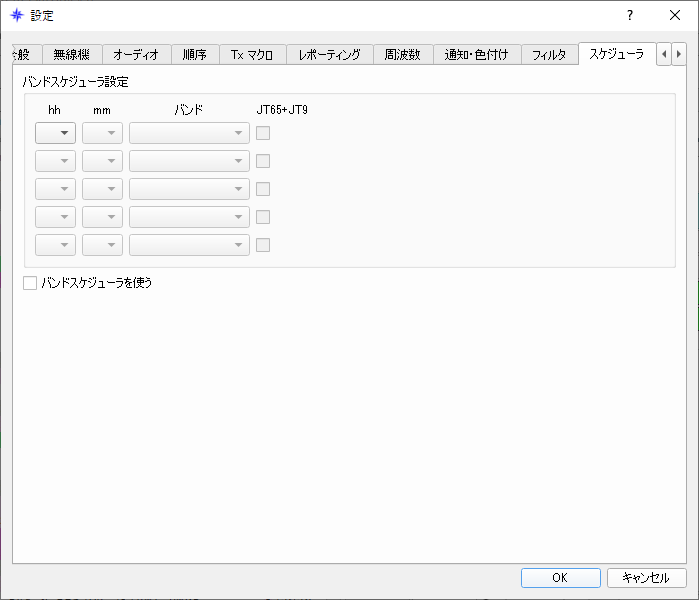Click the tab scroll left arrow
699x600 pixels.
(664, 54)
